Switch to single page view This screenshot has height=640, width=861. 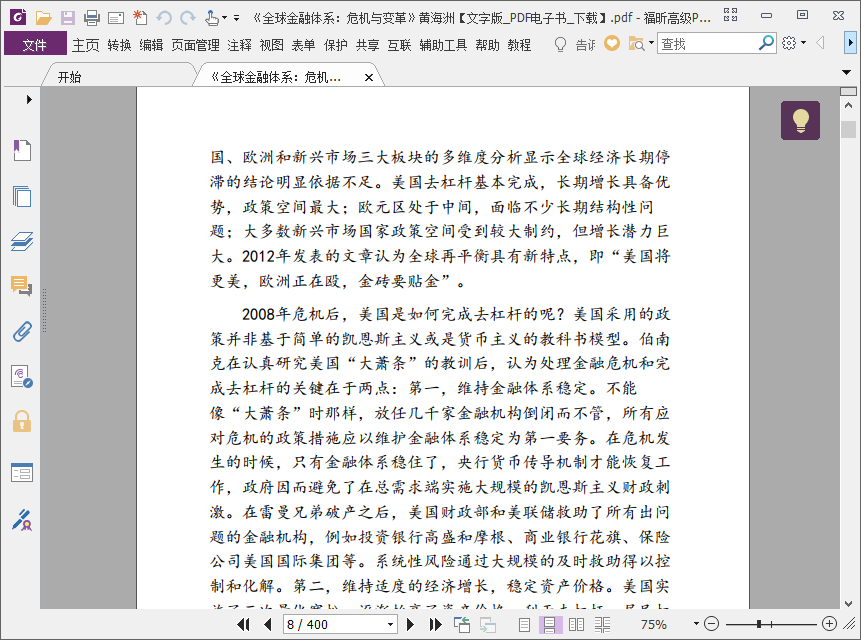click(524, 624)
